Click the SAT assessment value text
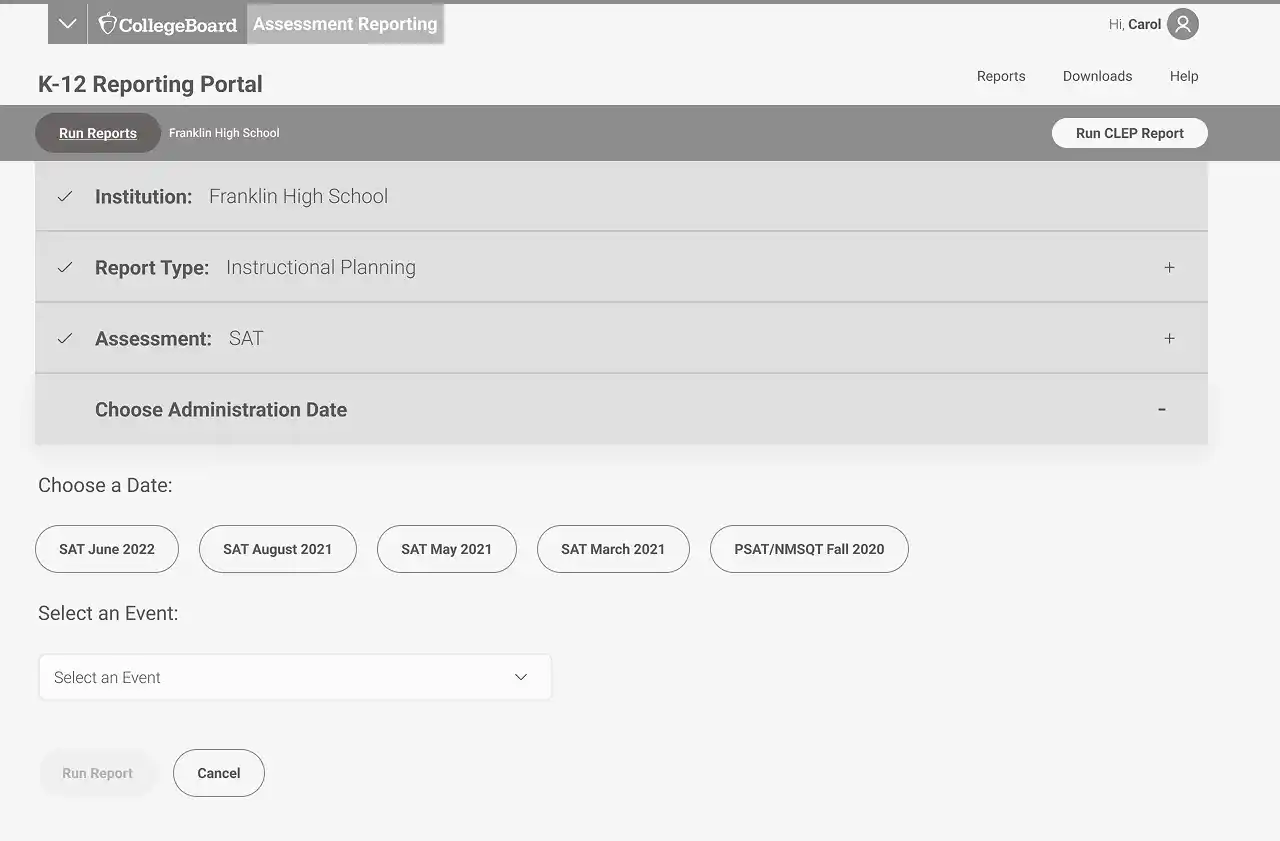Image resolution: width=1280 pixels, height=841 pixels. 246,339
